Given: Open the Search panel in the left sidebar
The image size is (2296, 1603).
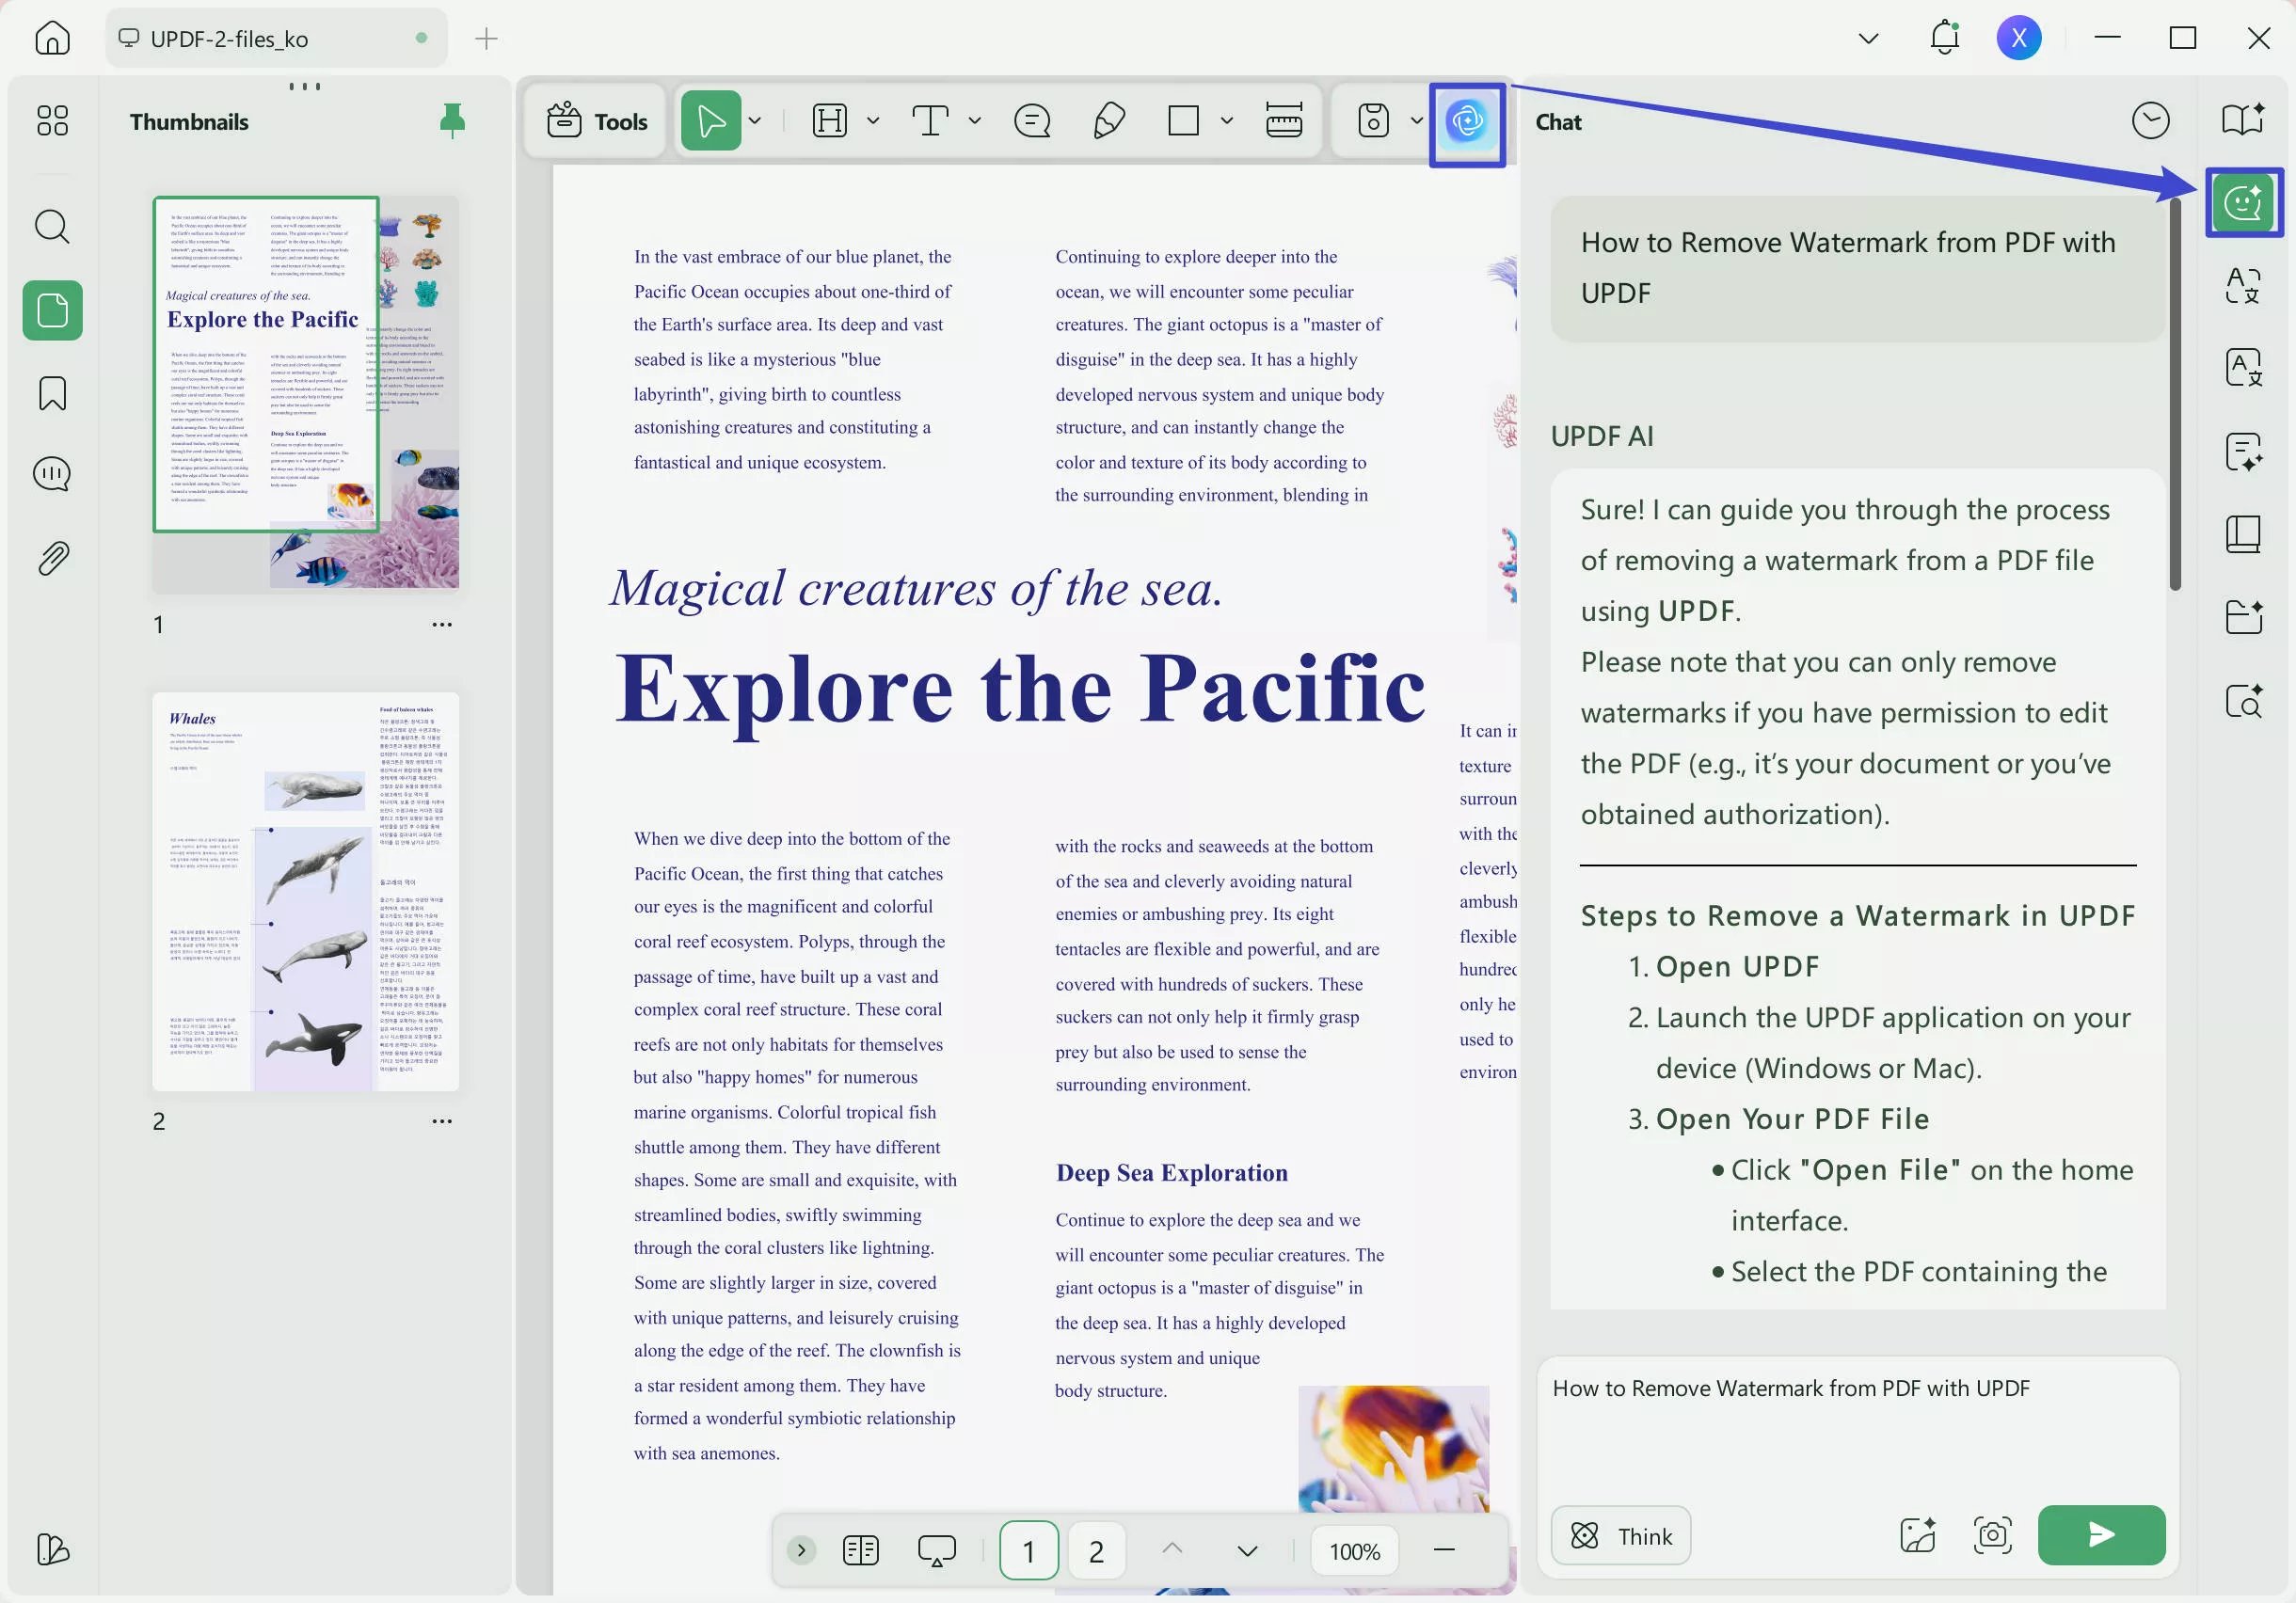Looking at the screenshot, I should click(51, 227).
